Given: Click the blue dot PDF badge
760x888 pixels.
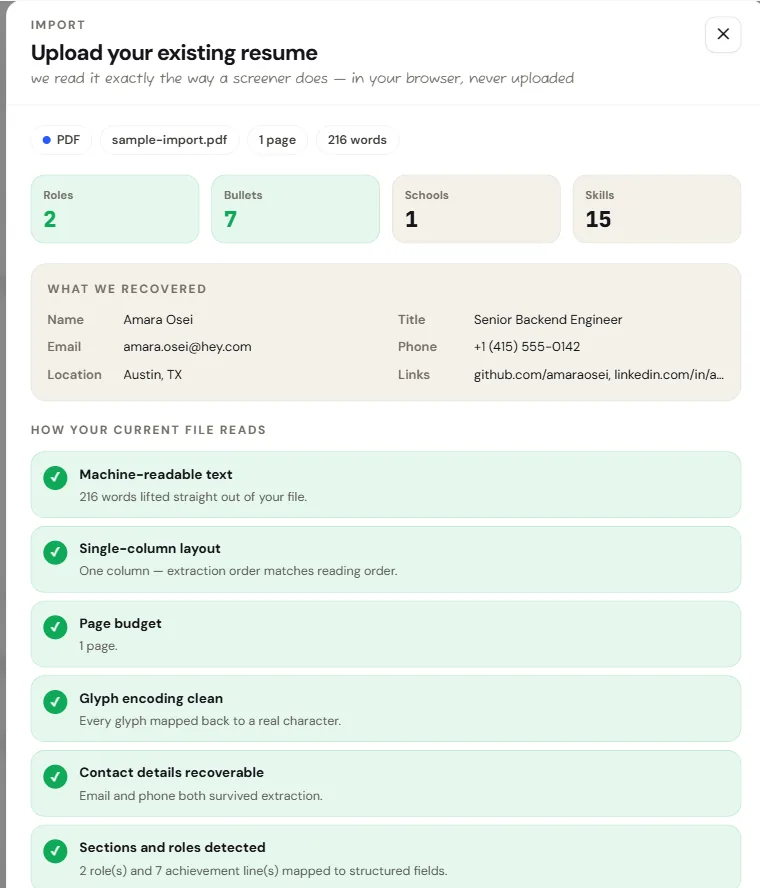Looking at the screenshot, I should 61,140.
